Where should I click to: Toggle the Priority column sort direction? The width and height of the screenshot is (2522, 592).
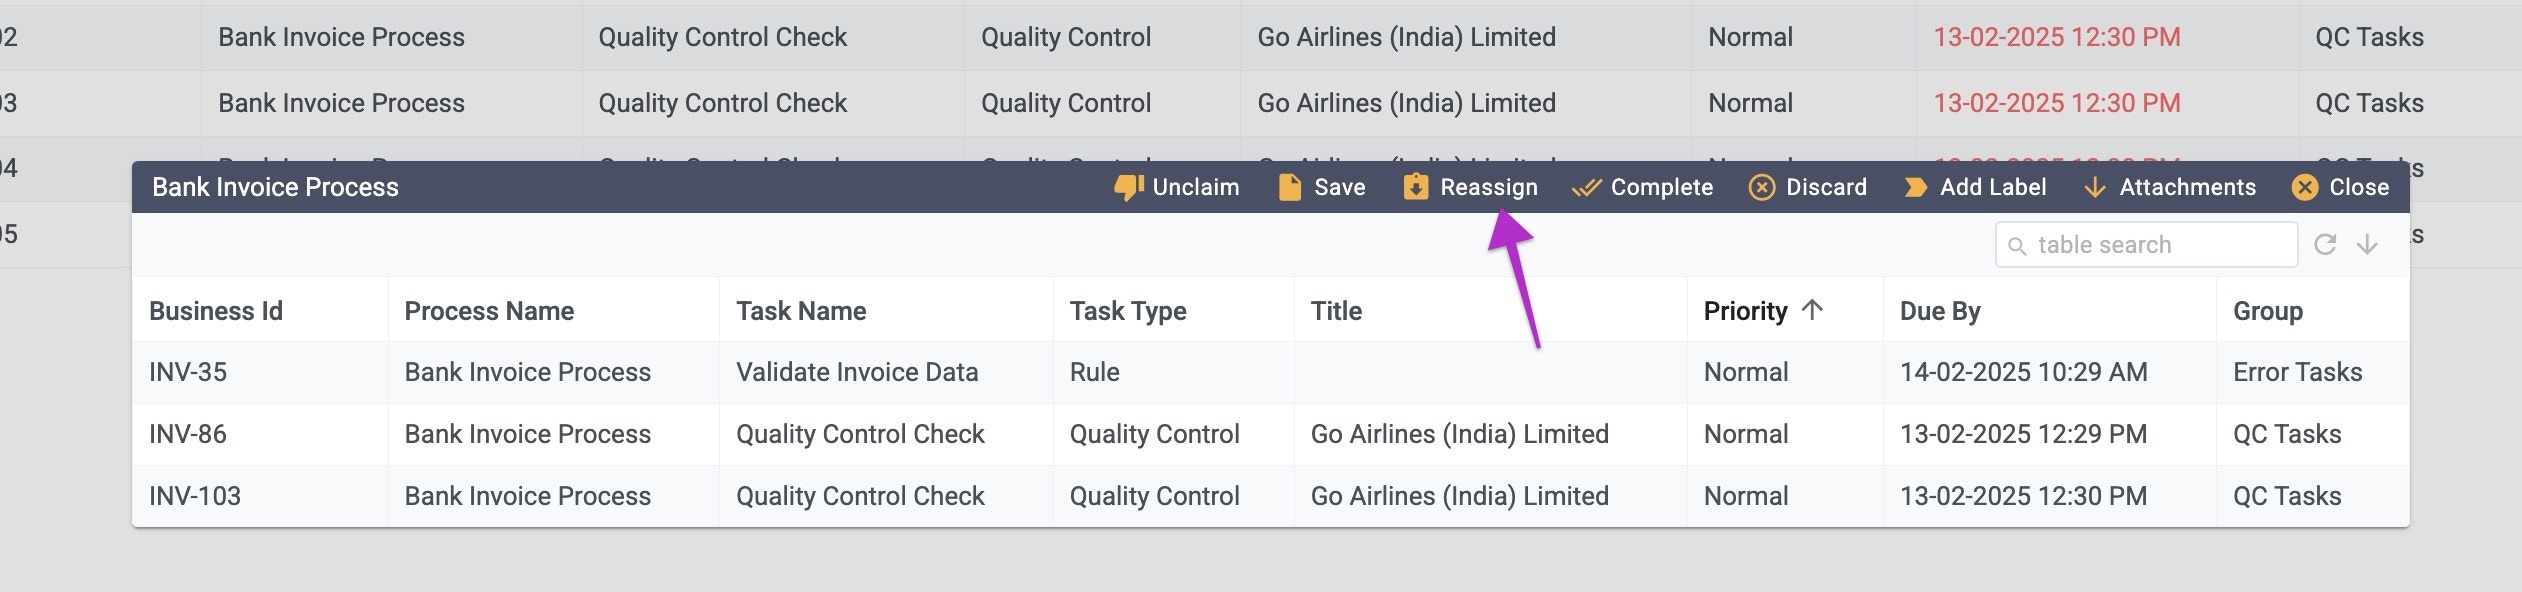1813,311
